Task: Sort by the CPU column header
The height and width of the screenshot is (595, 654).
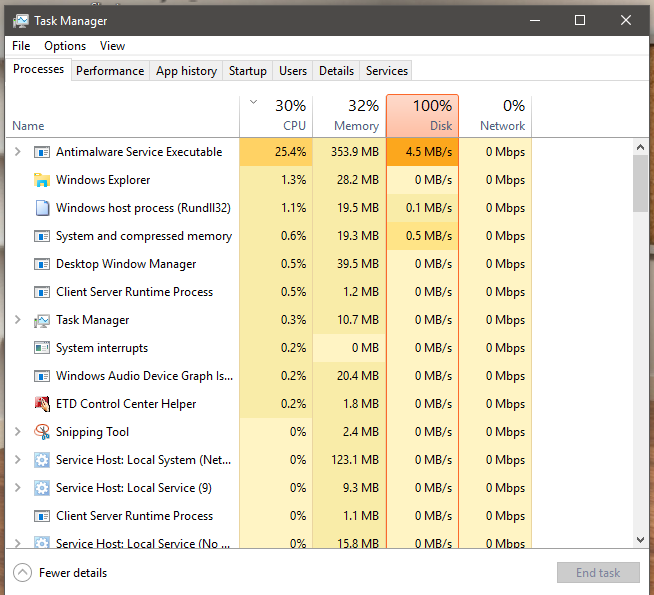Action: click(x=276, y=116)
